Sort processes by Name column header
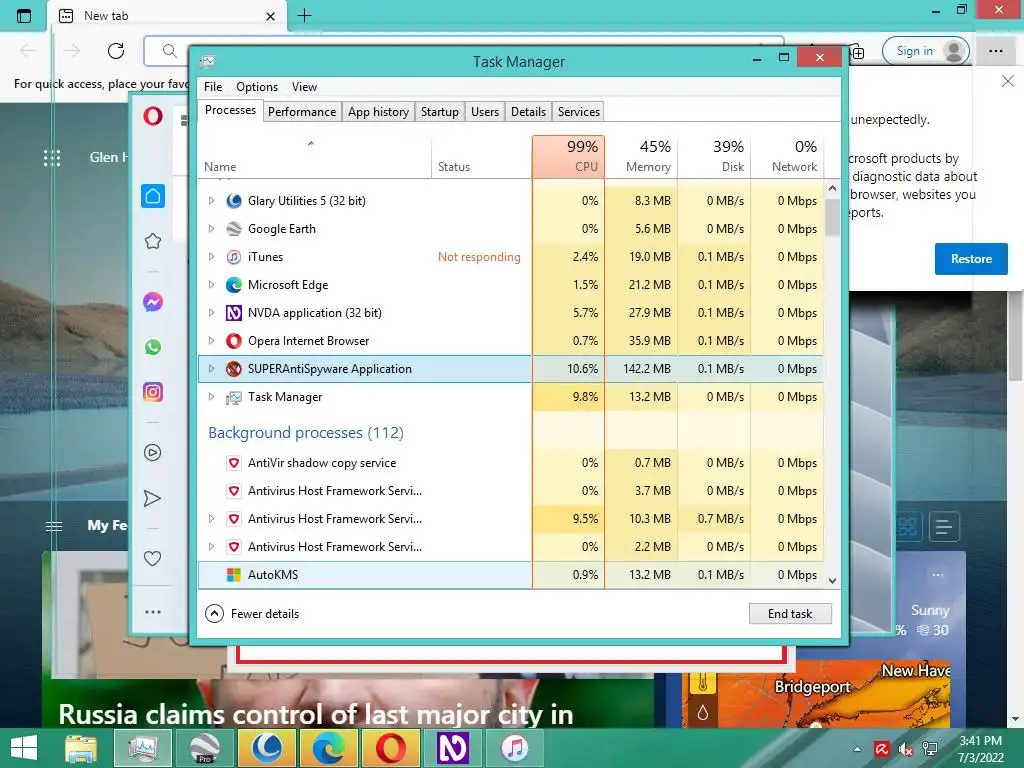 [x=314, y=156]
